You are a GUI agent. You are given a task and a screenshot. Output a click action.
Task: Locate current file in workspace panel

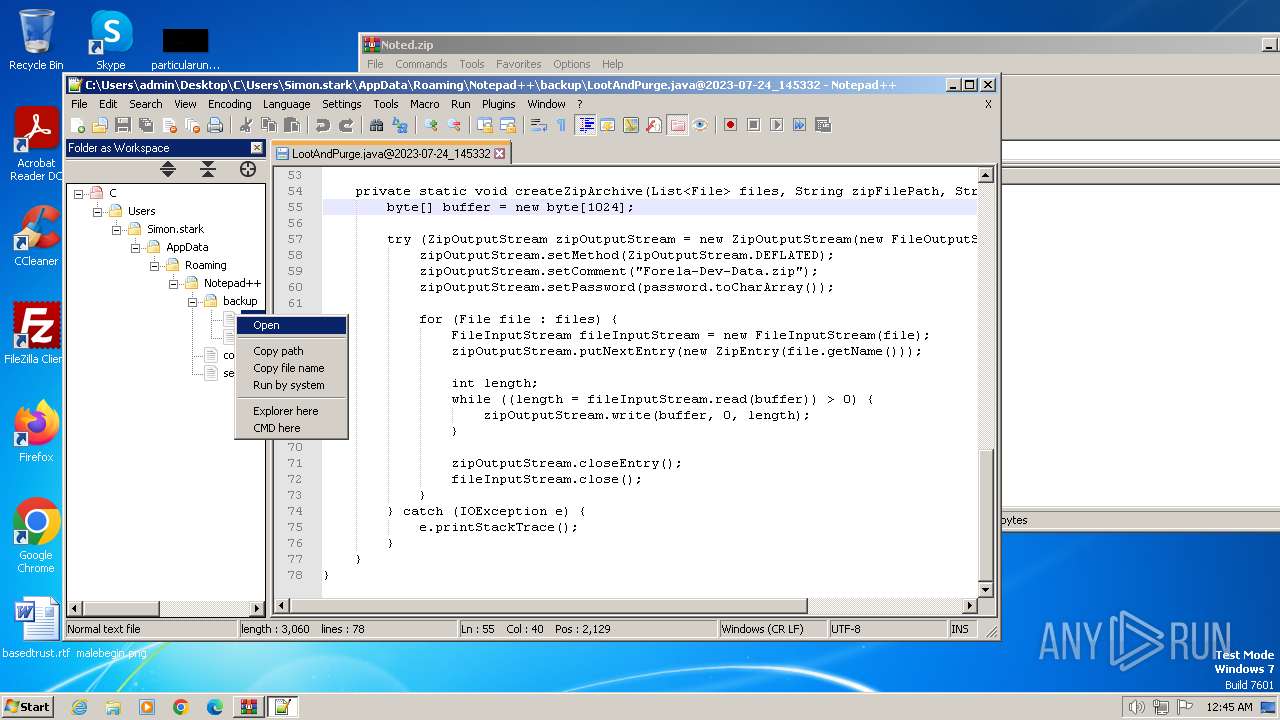(x=248, y=169)
